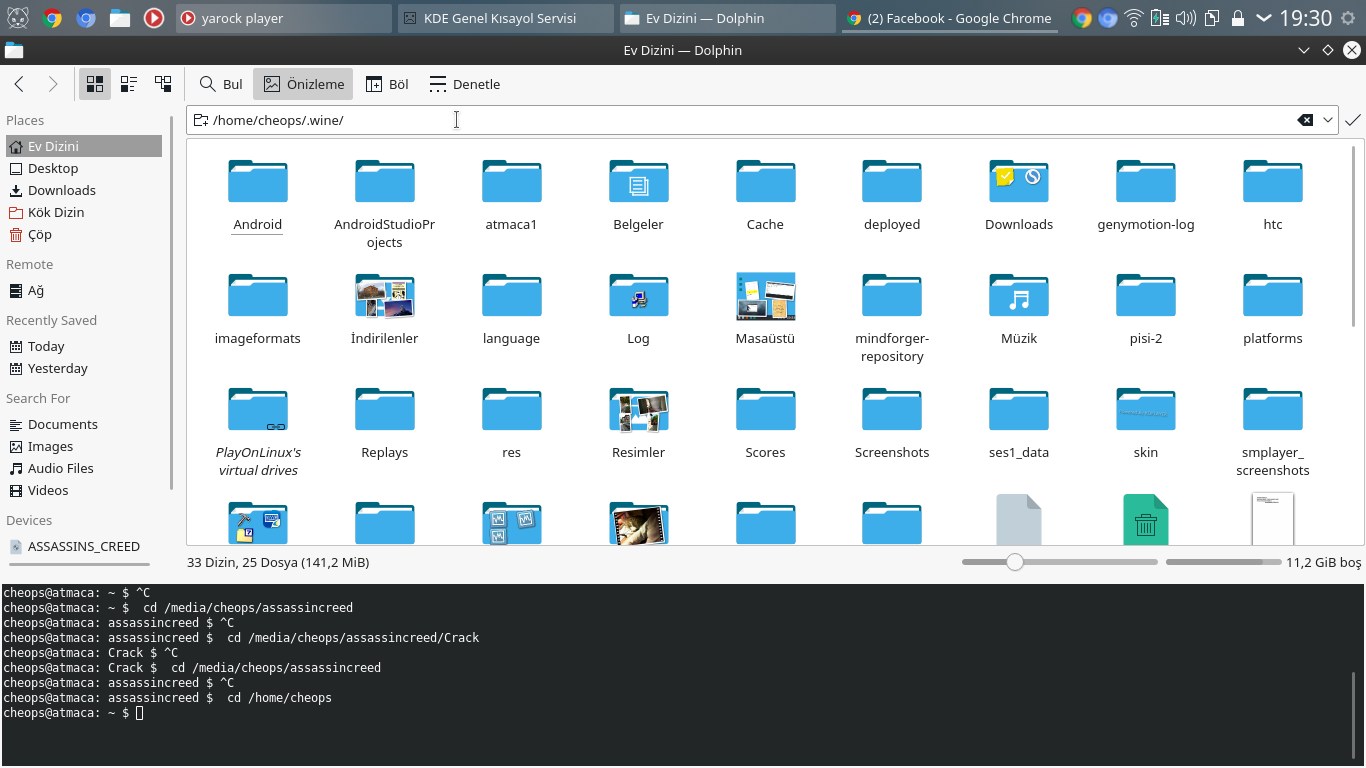Switch to icons view mode
Image resolution: width=1366 pixels, height=768 pixels.
(x=95, y=84)
